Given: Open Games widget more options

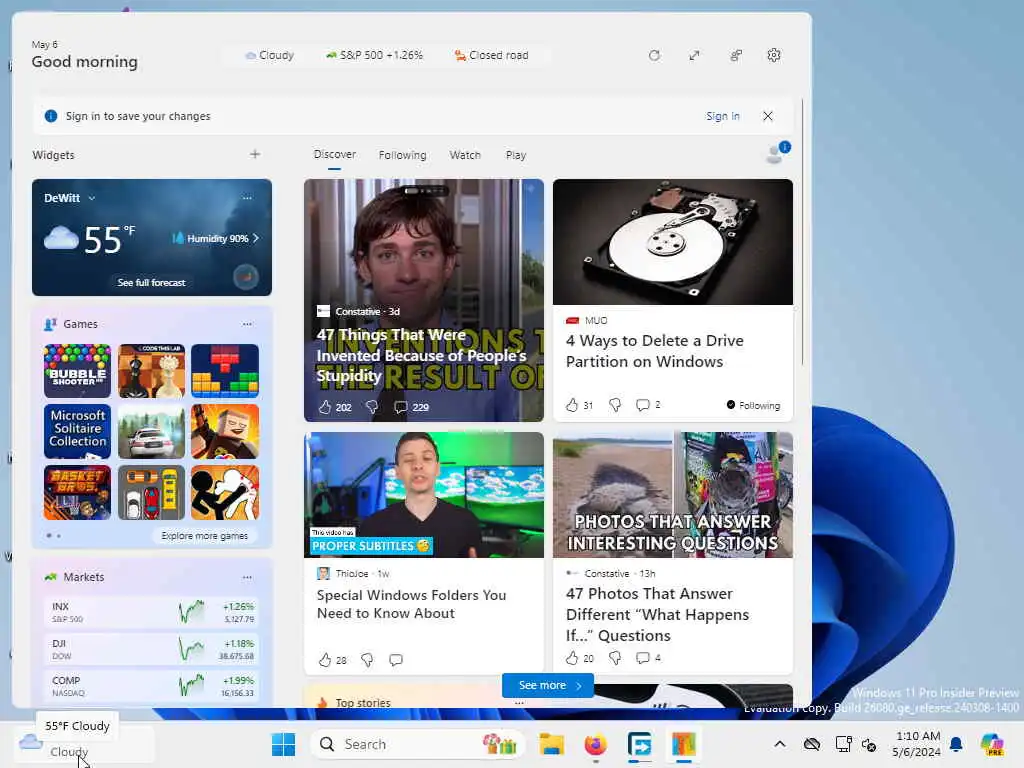Looking at the screenshot, I should 247,324.
